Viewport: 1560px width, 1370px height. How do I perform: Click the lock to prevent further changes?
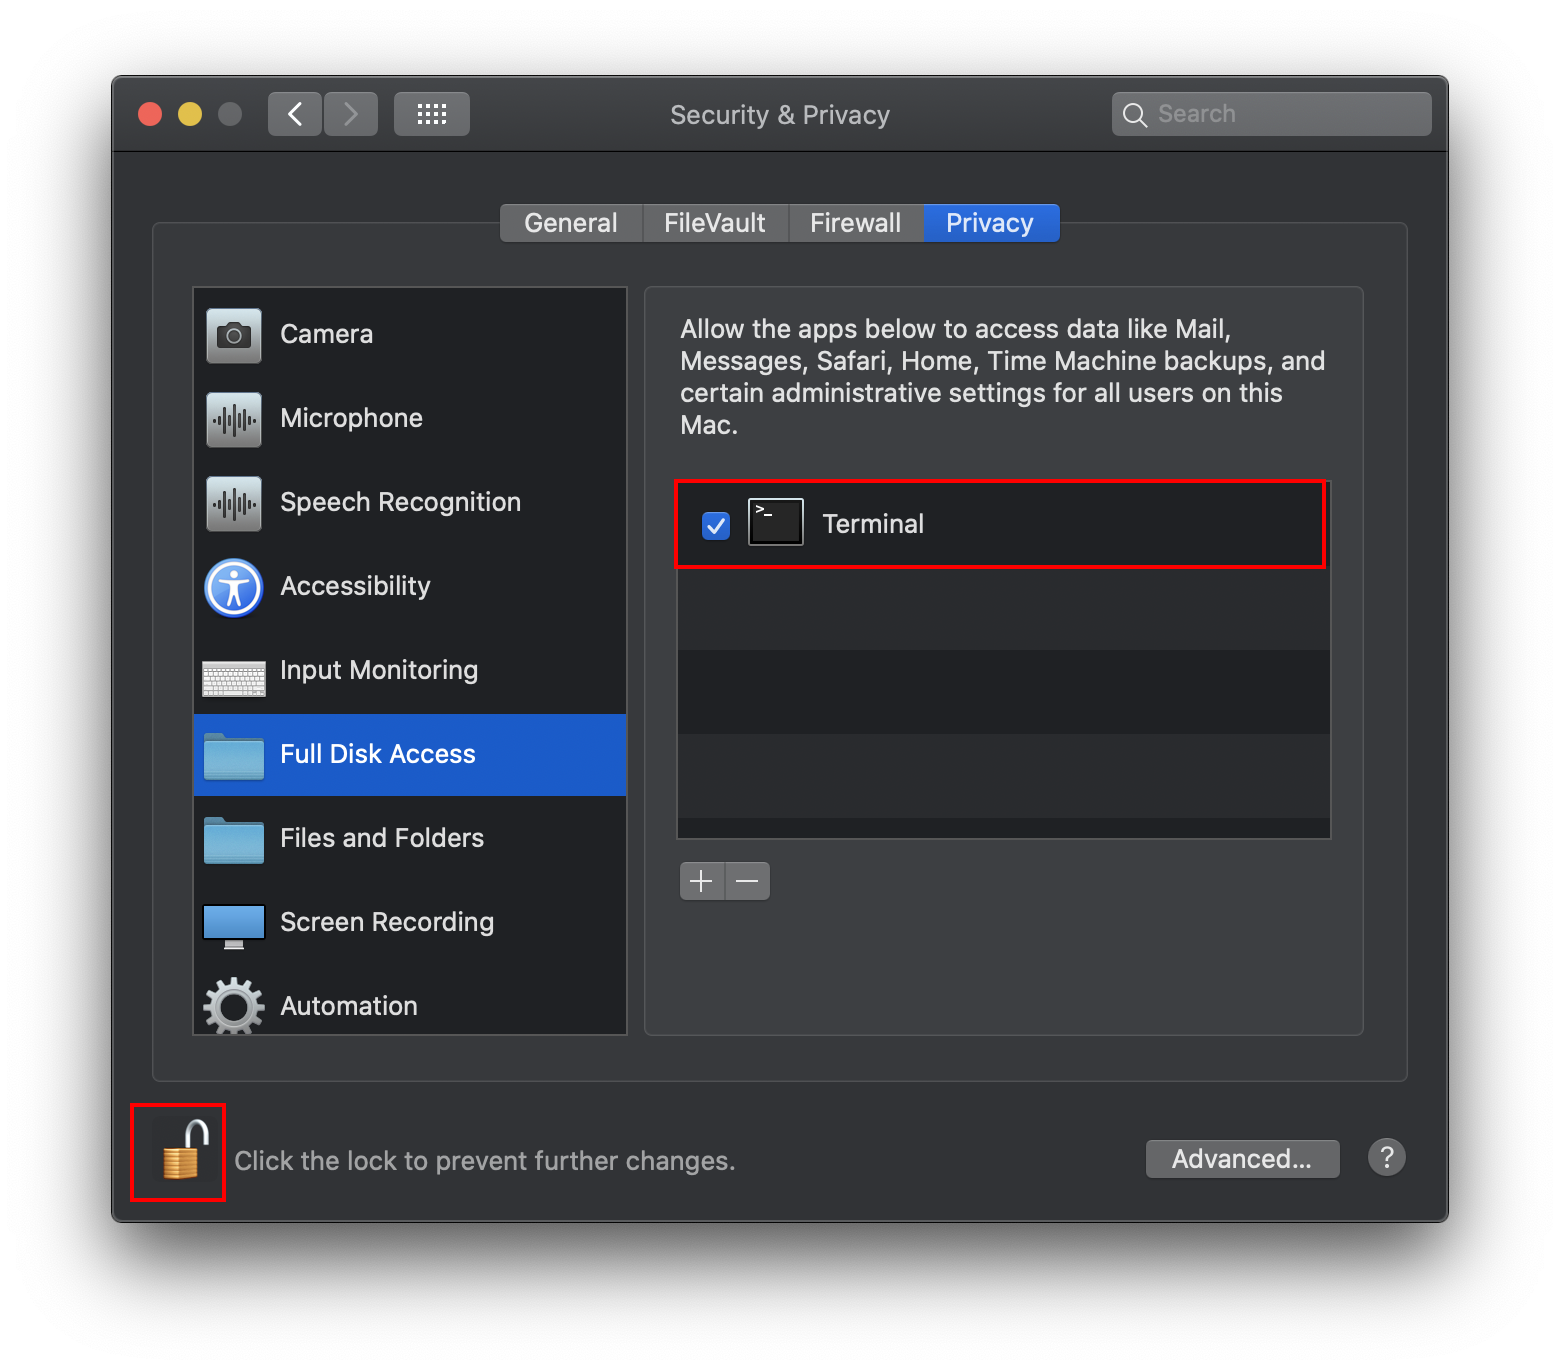tap(177, 1153)
